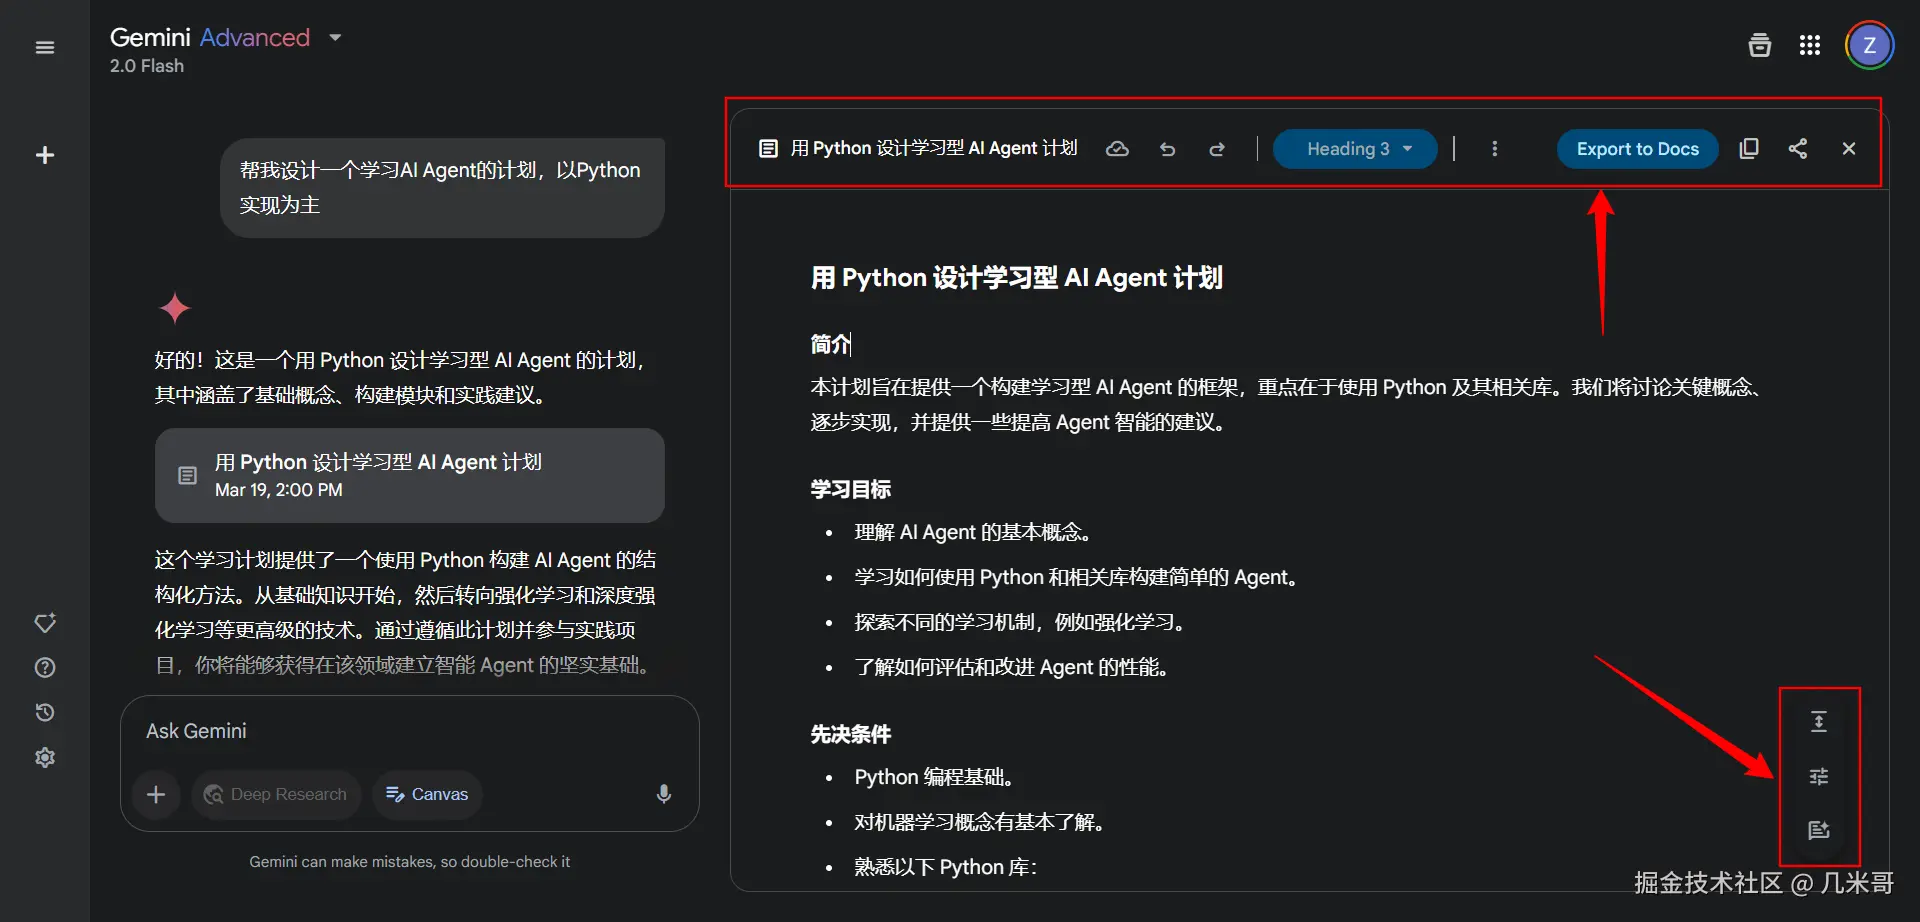Redo the canvas edit
Viewport: 1920px width, 922px height.
pos(1217,149)
